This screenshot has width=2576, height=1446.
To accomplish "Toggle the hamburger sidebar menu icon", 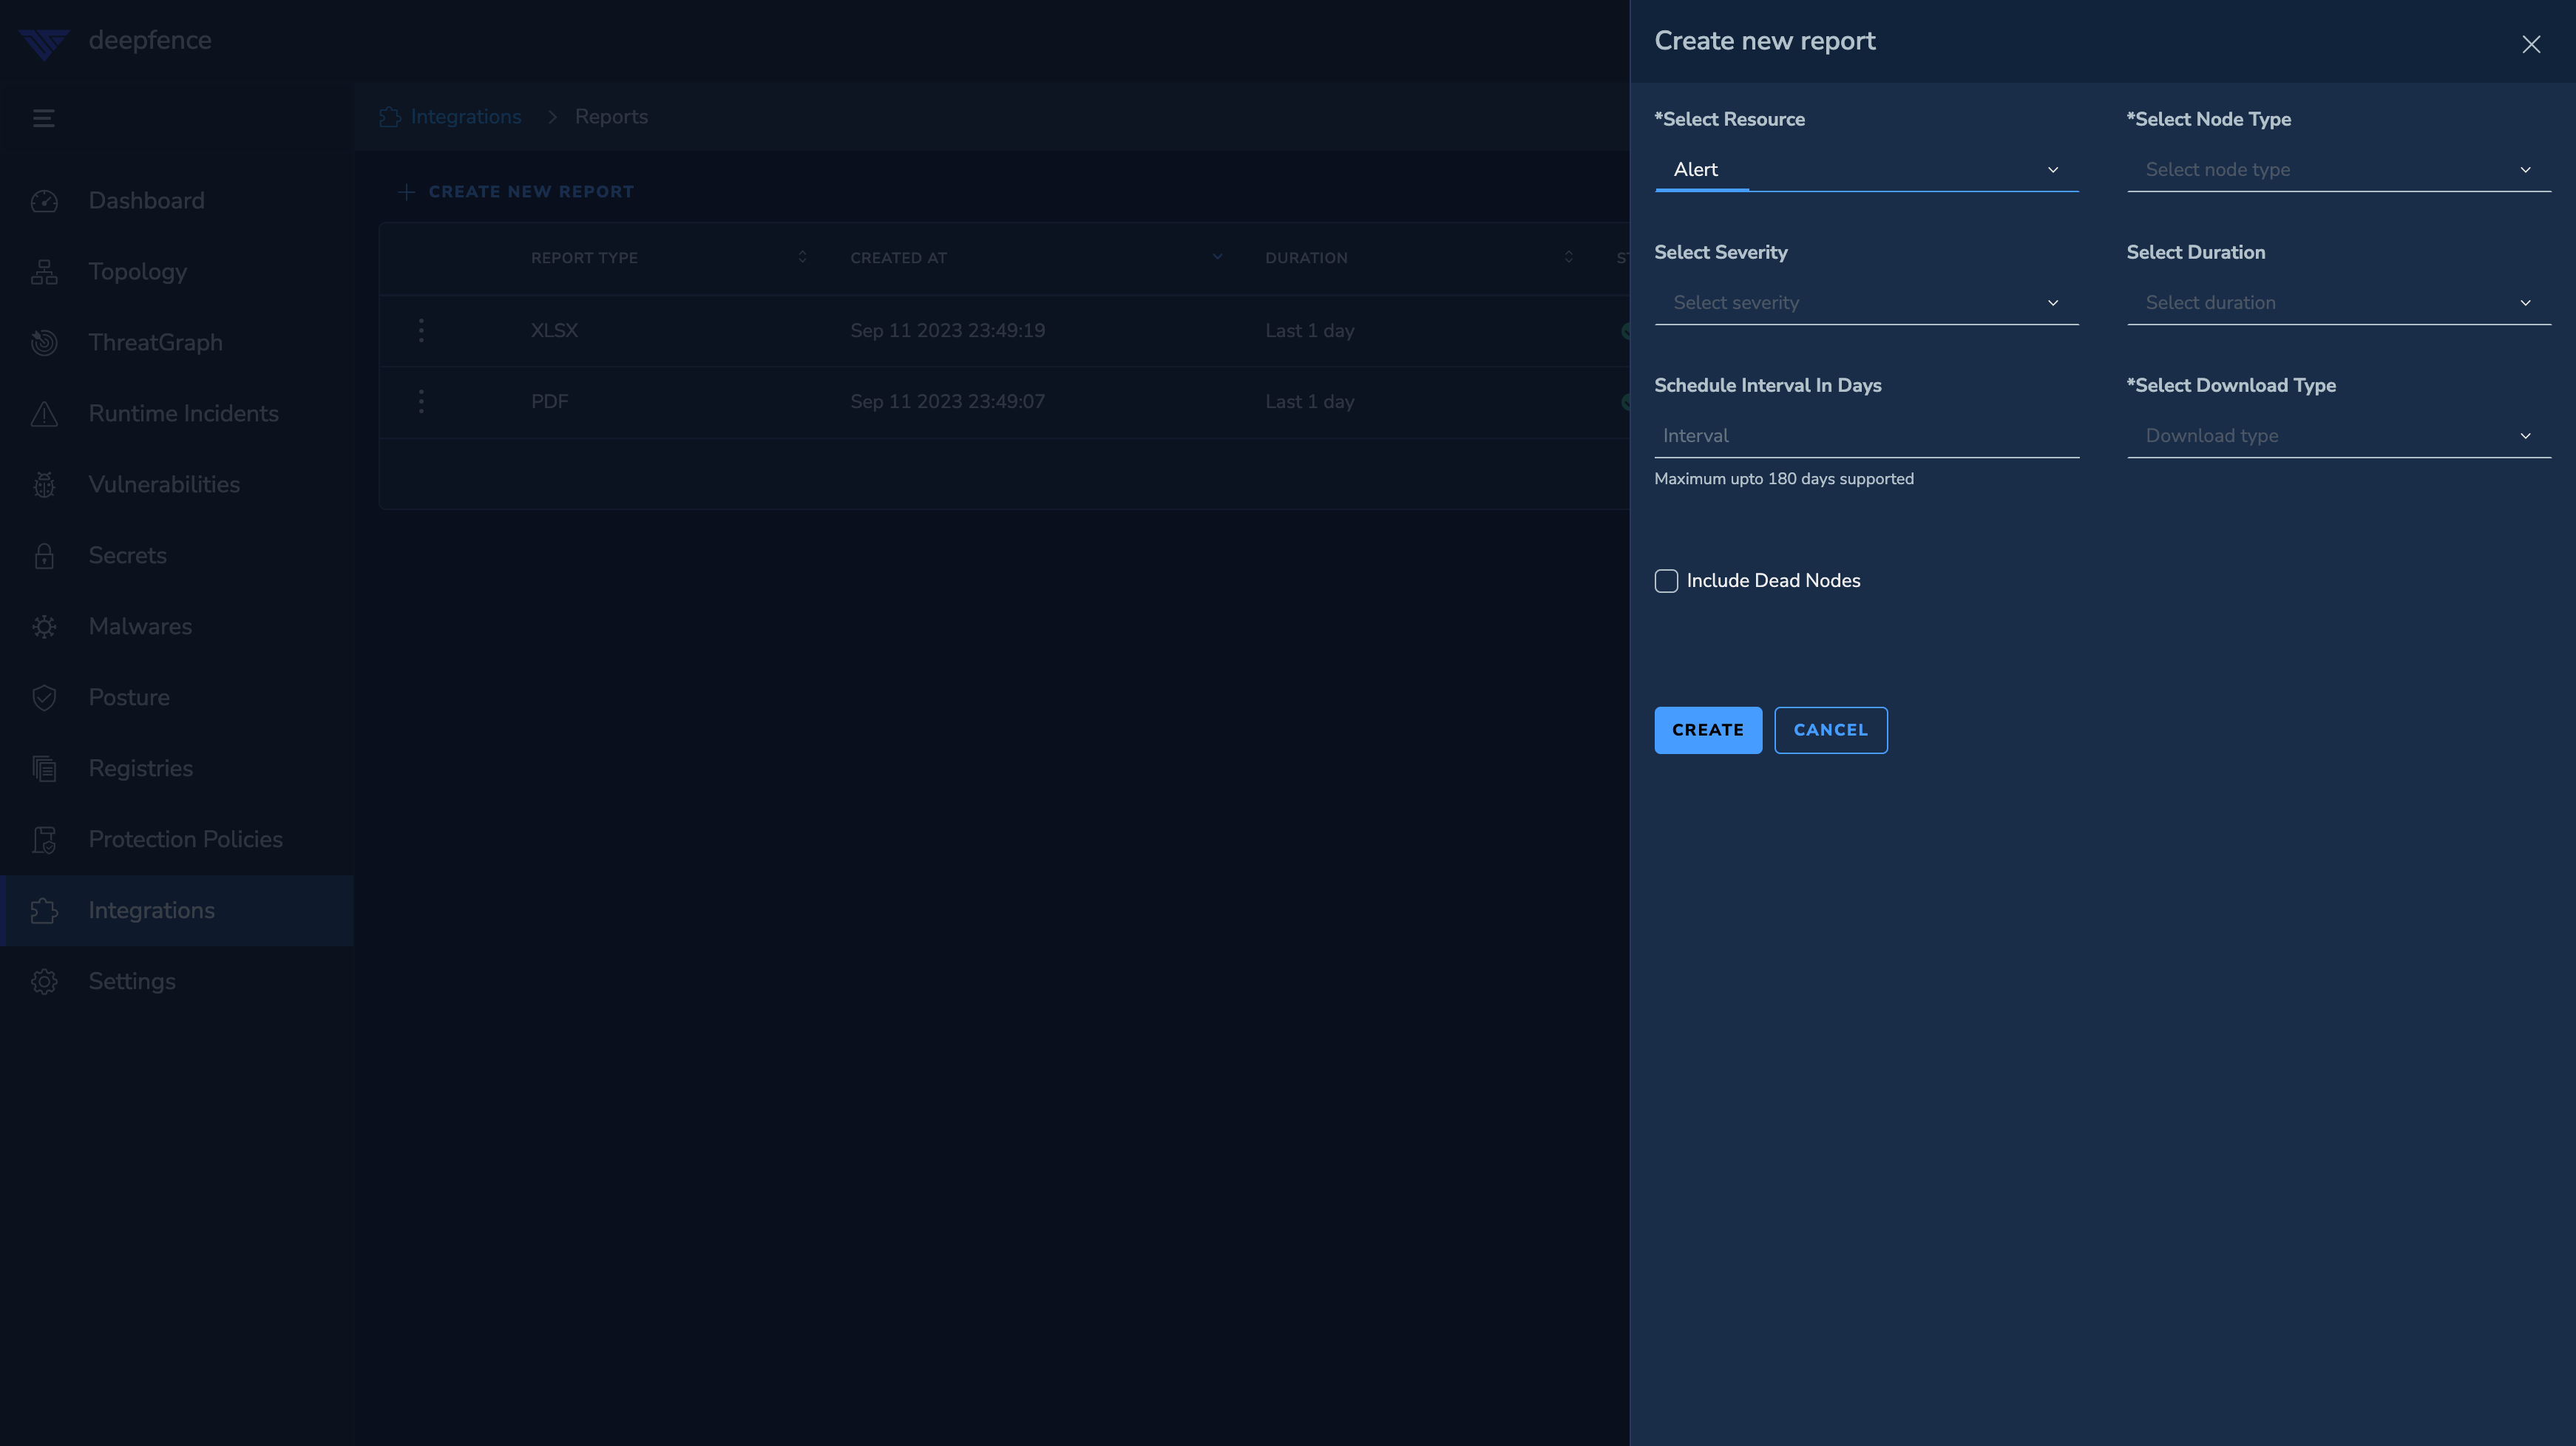I will coord(44,118).
